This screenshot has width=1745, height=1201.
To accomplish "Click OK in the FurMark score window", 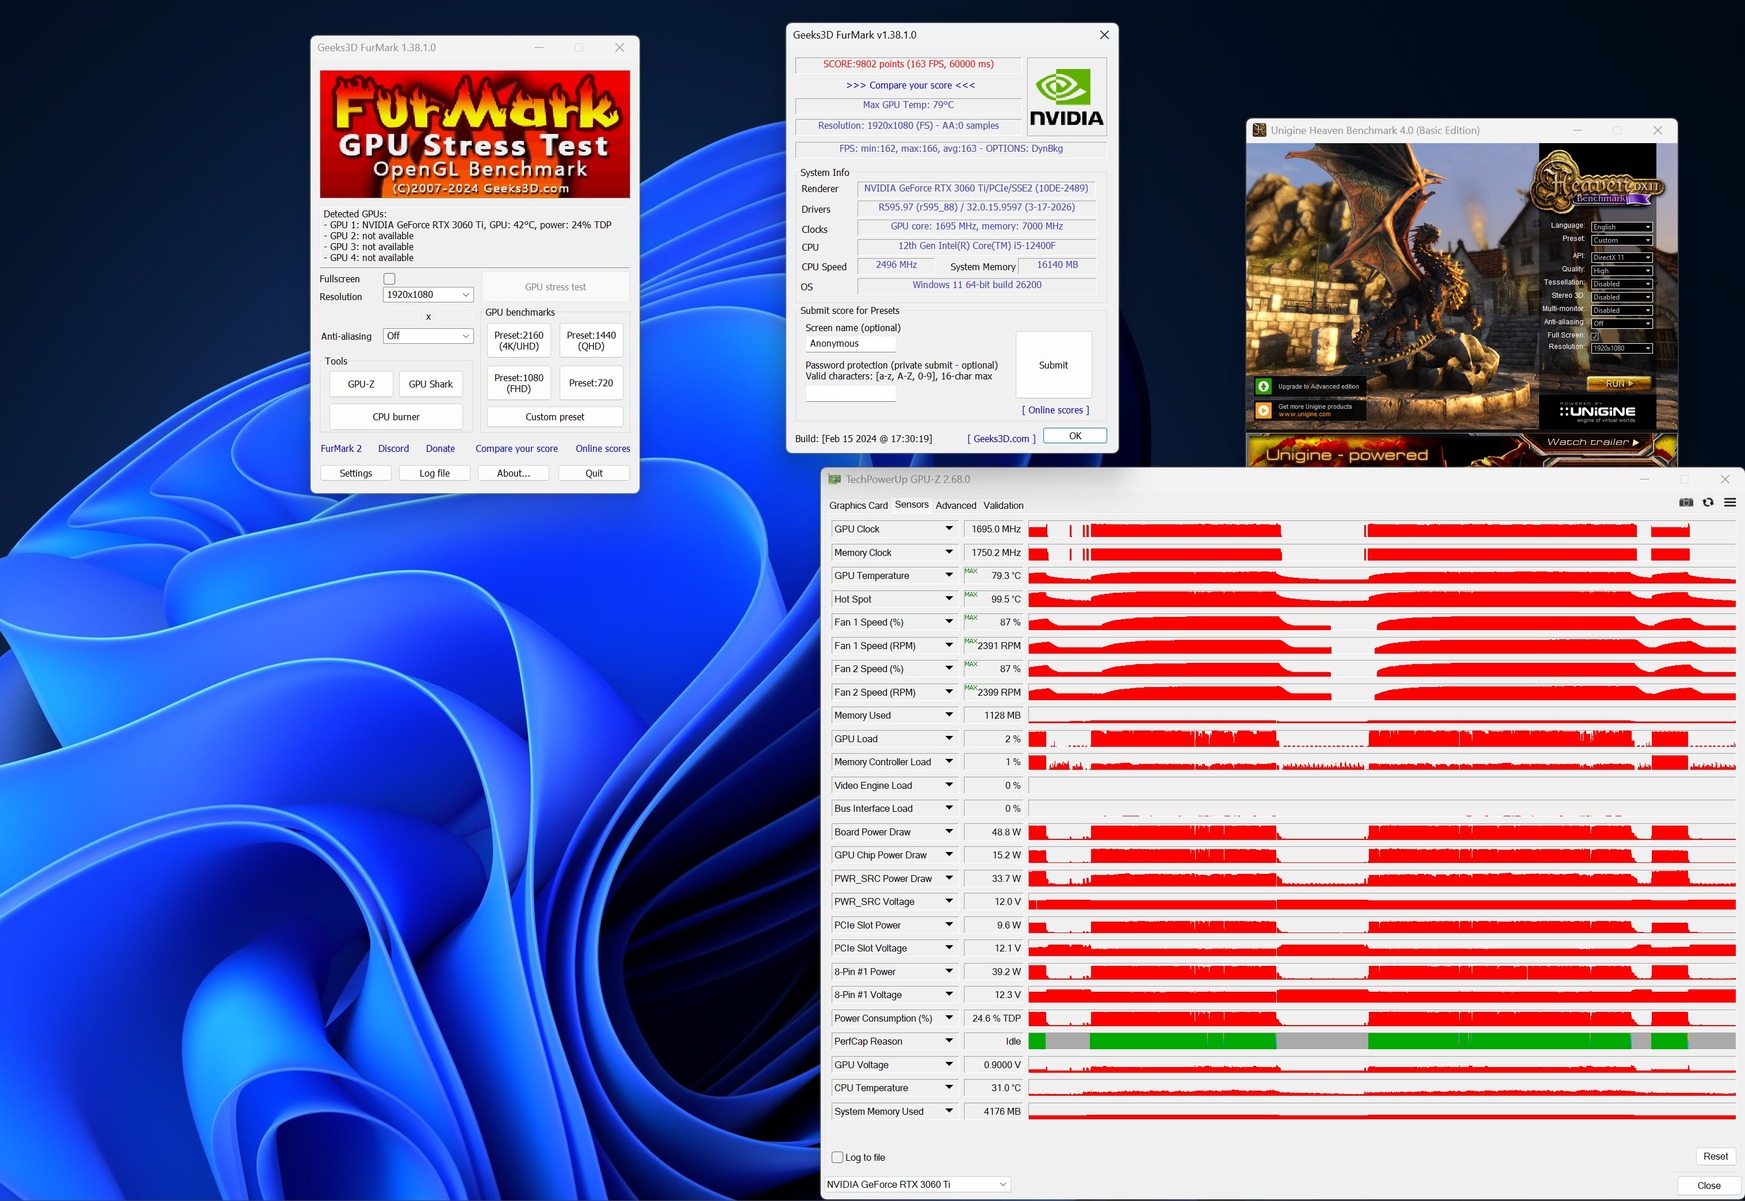I will tap(1075, 436).
